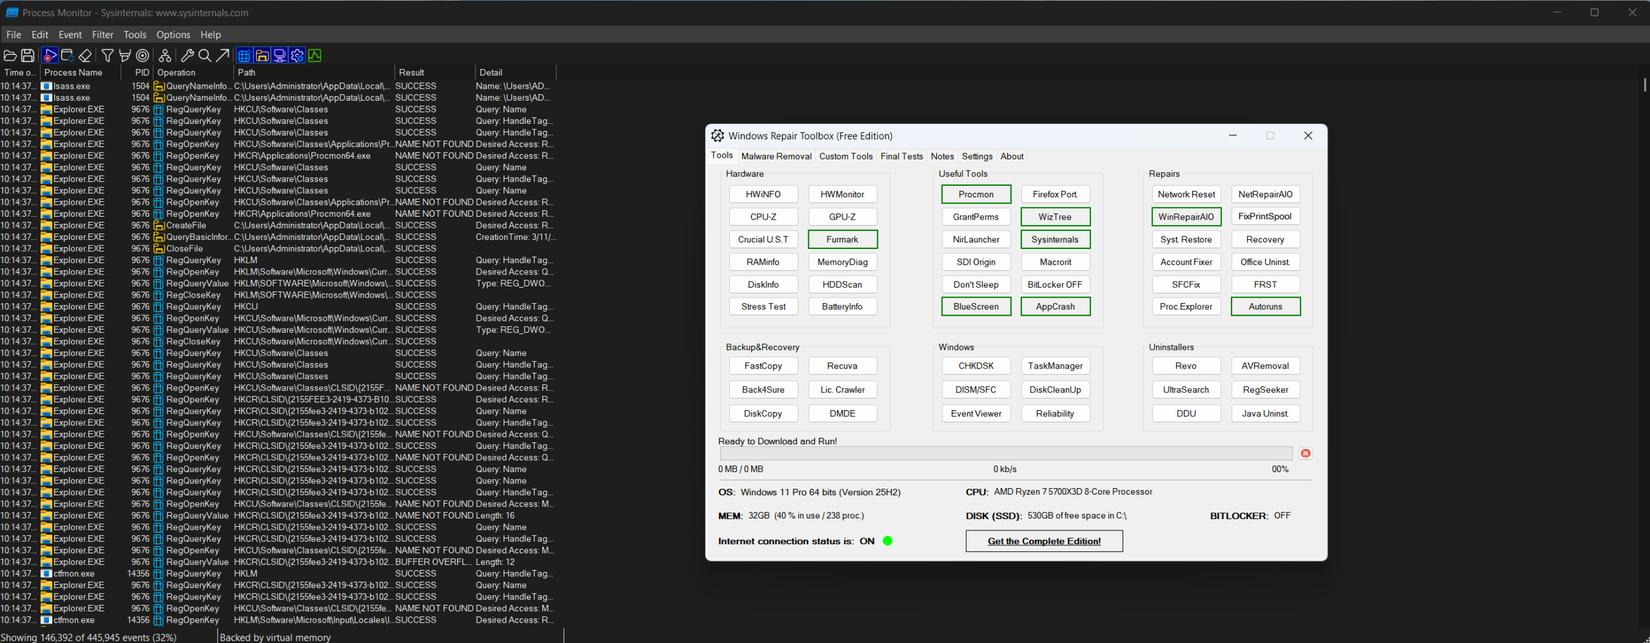The height and width of the screenshot is (643, 1650).
Task: Click the Procmon button under Useful Tools
Action: point(976,194)
